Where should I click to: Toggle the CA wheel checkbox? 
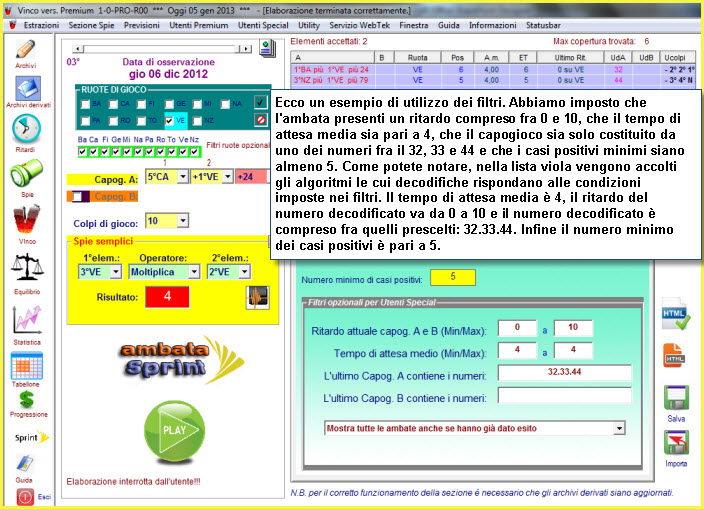point(113,104)
